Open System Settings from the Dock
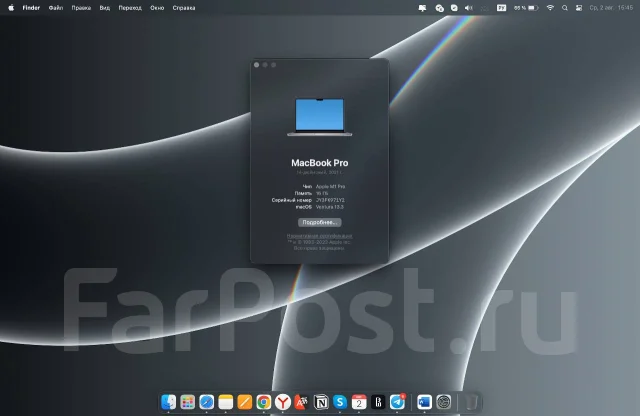 pyautogui.click(x=444, y=402)
